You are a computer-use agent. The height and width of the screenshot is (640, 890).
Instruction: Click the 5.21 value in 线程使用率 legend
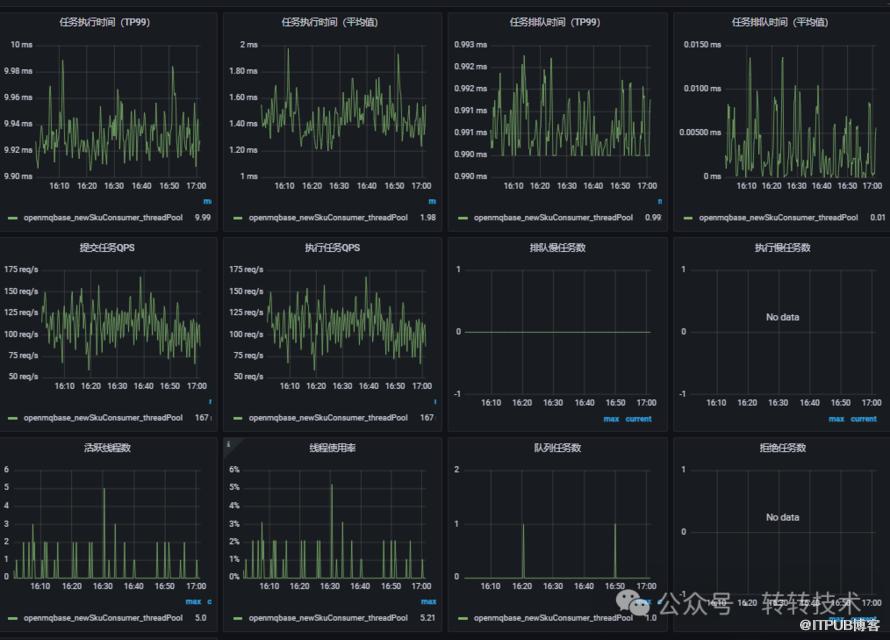(428, 618)
